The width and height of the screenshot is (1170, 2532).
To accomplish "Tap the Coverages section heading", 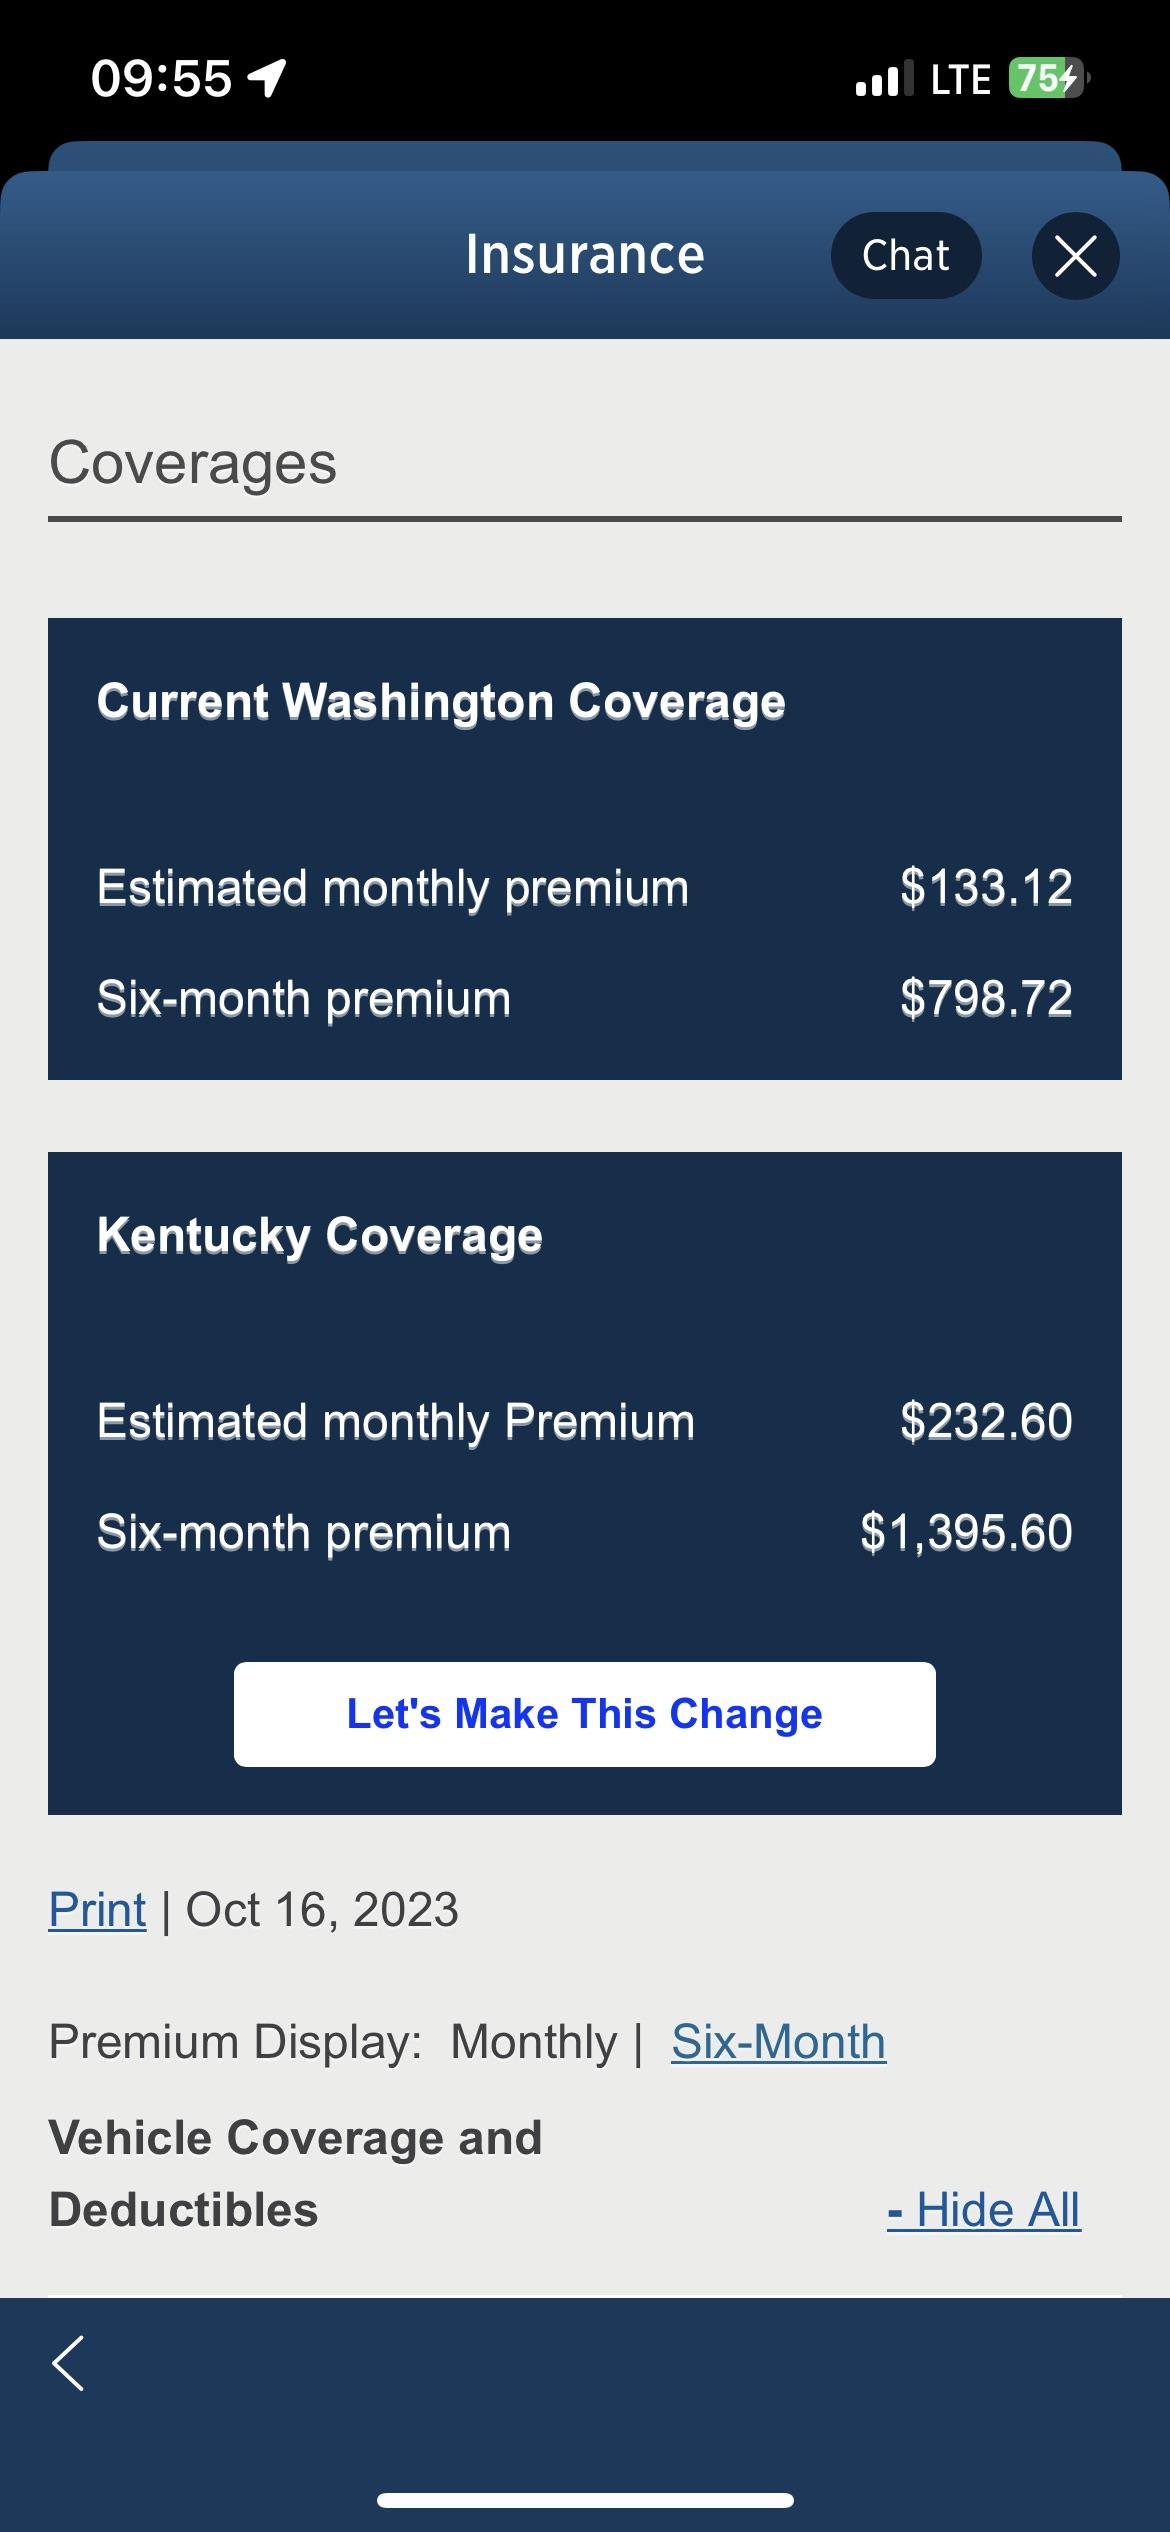I will [x=193, y=464].
